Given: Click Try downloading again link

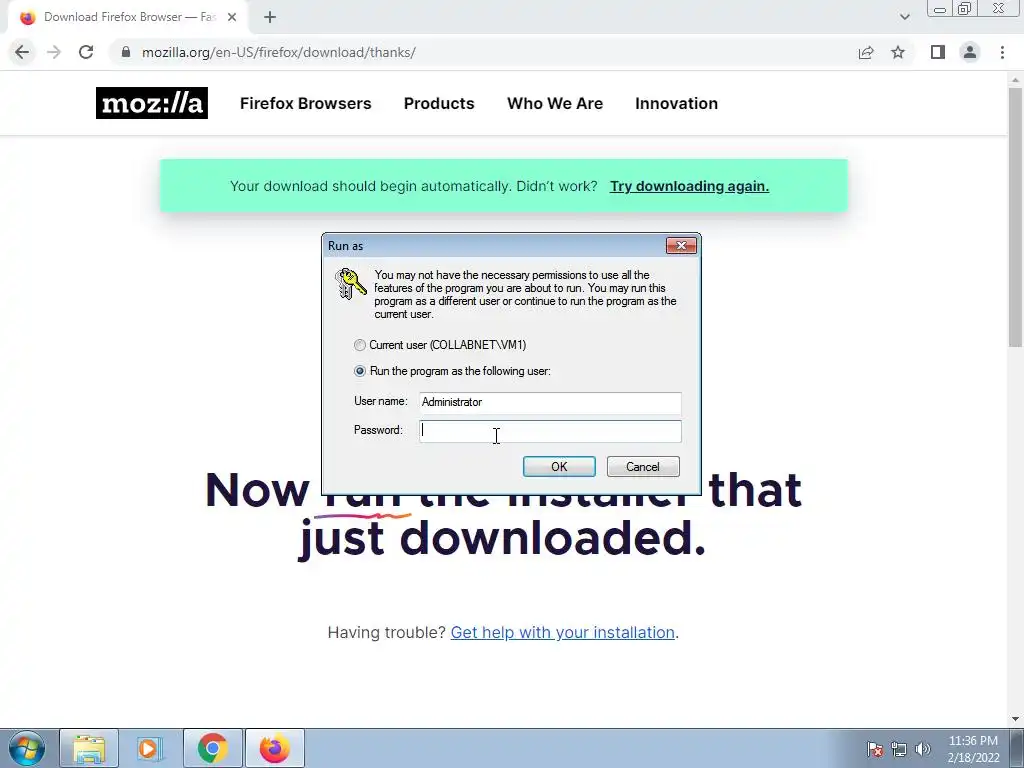Looking at the screenshot, I should point(689,186).
